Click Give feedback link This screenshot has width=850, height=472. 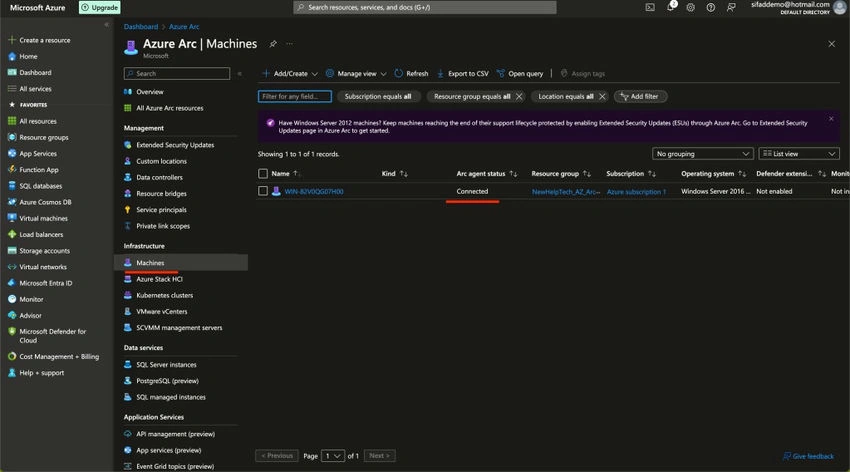point(808,456)
